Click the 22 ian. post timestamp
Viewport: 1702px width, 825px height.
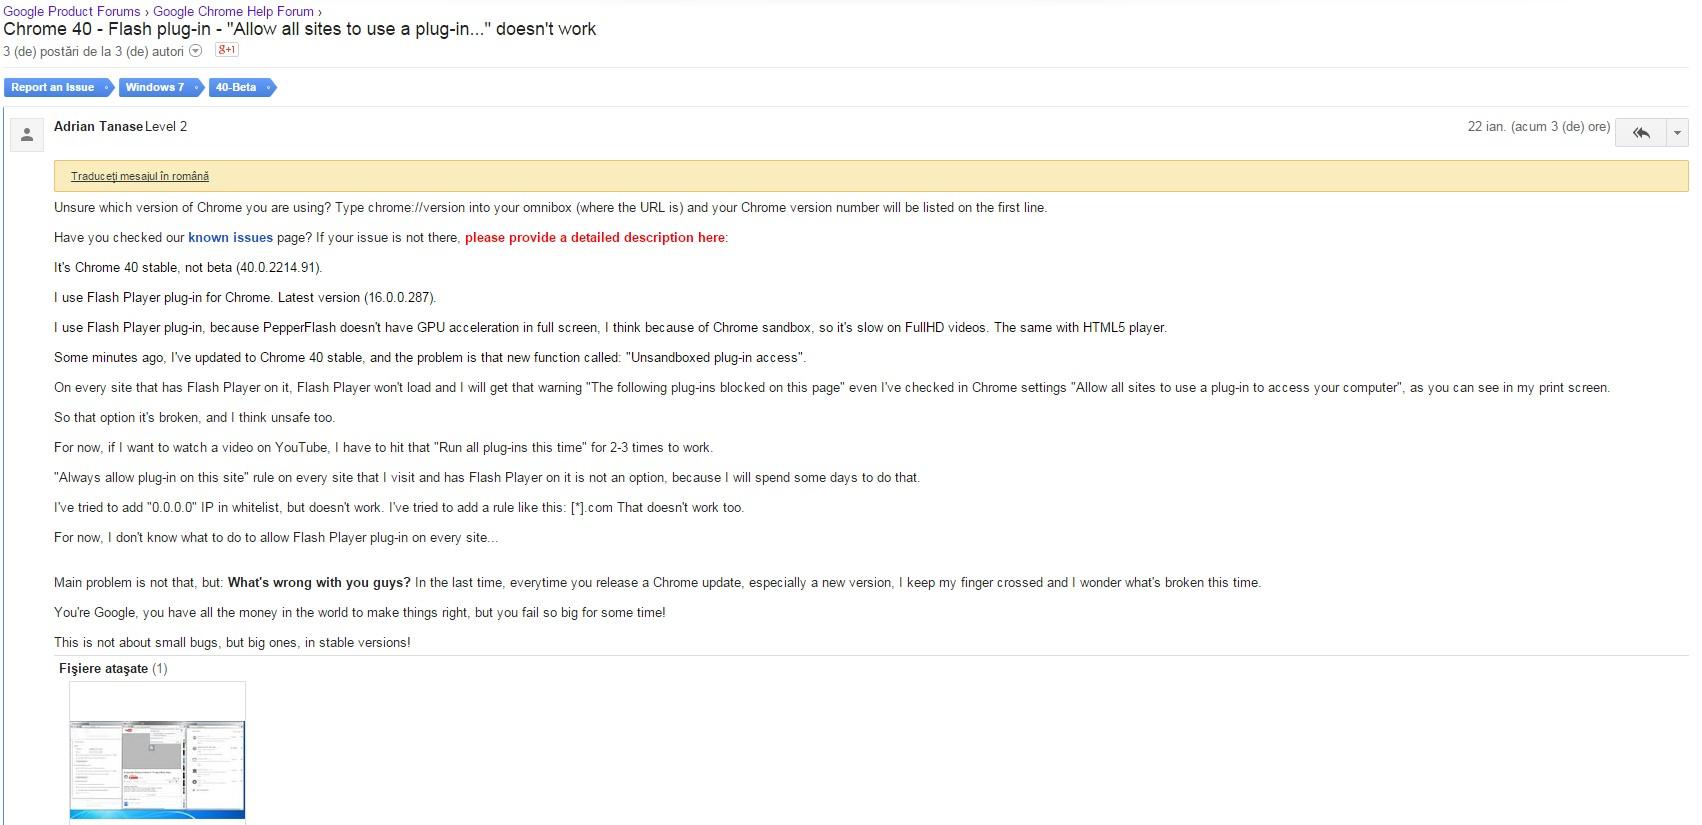1538,126
